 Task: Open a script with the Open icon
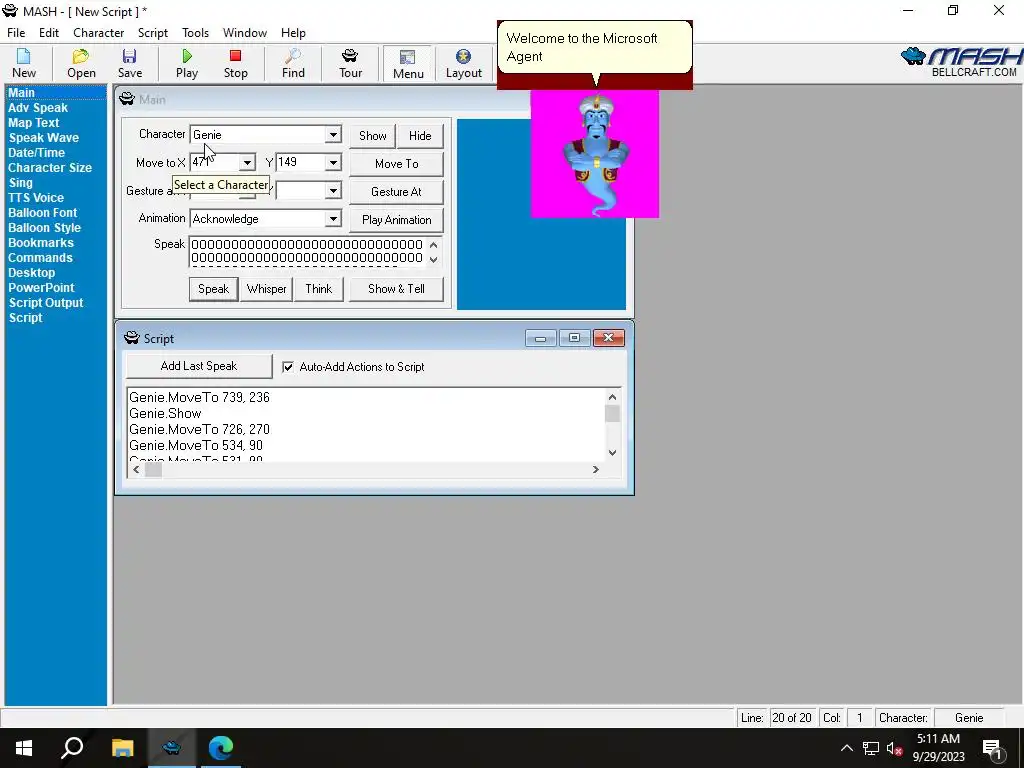[81, 63]
